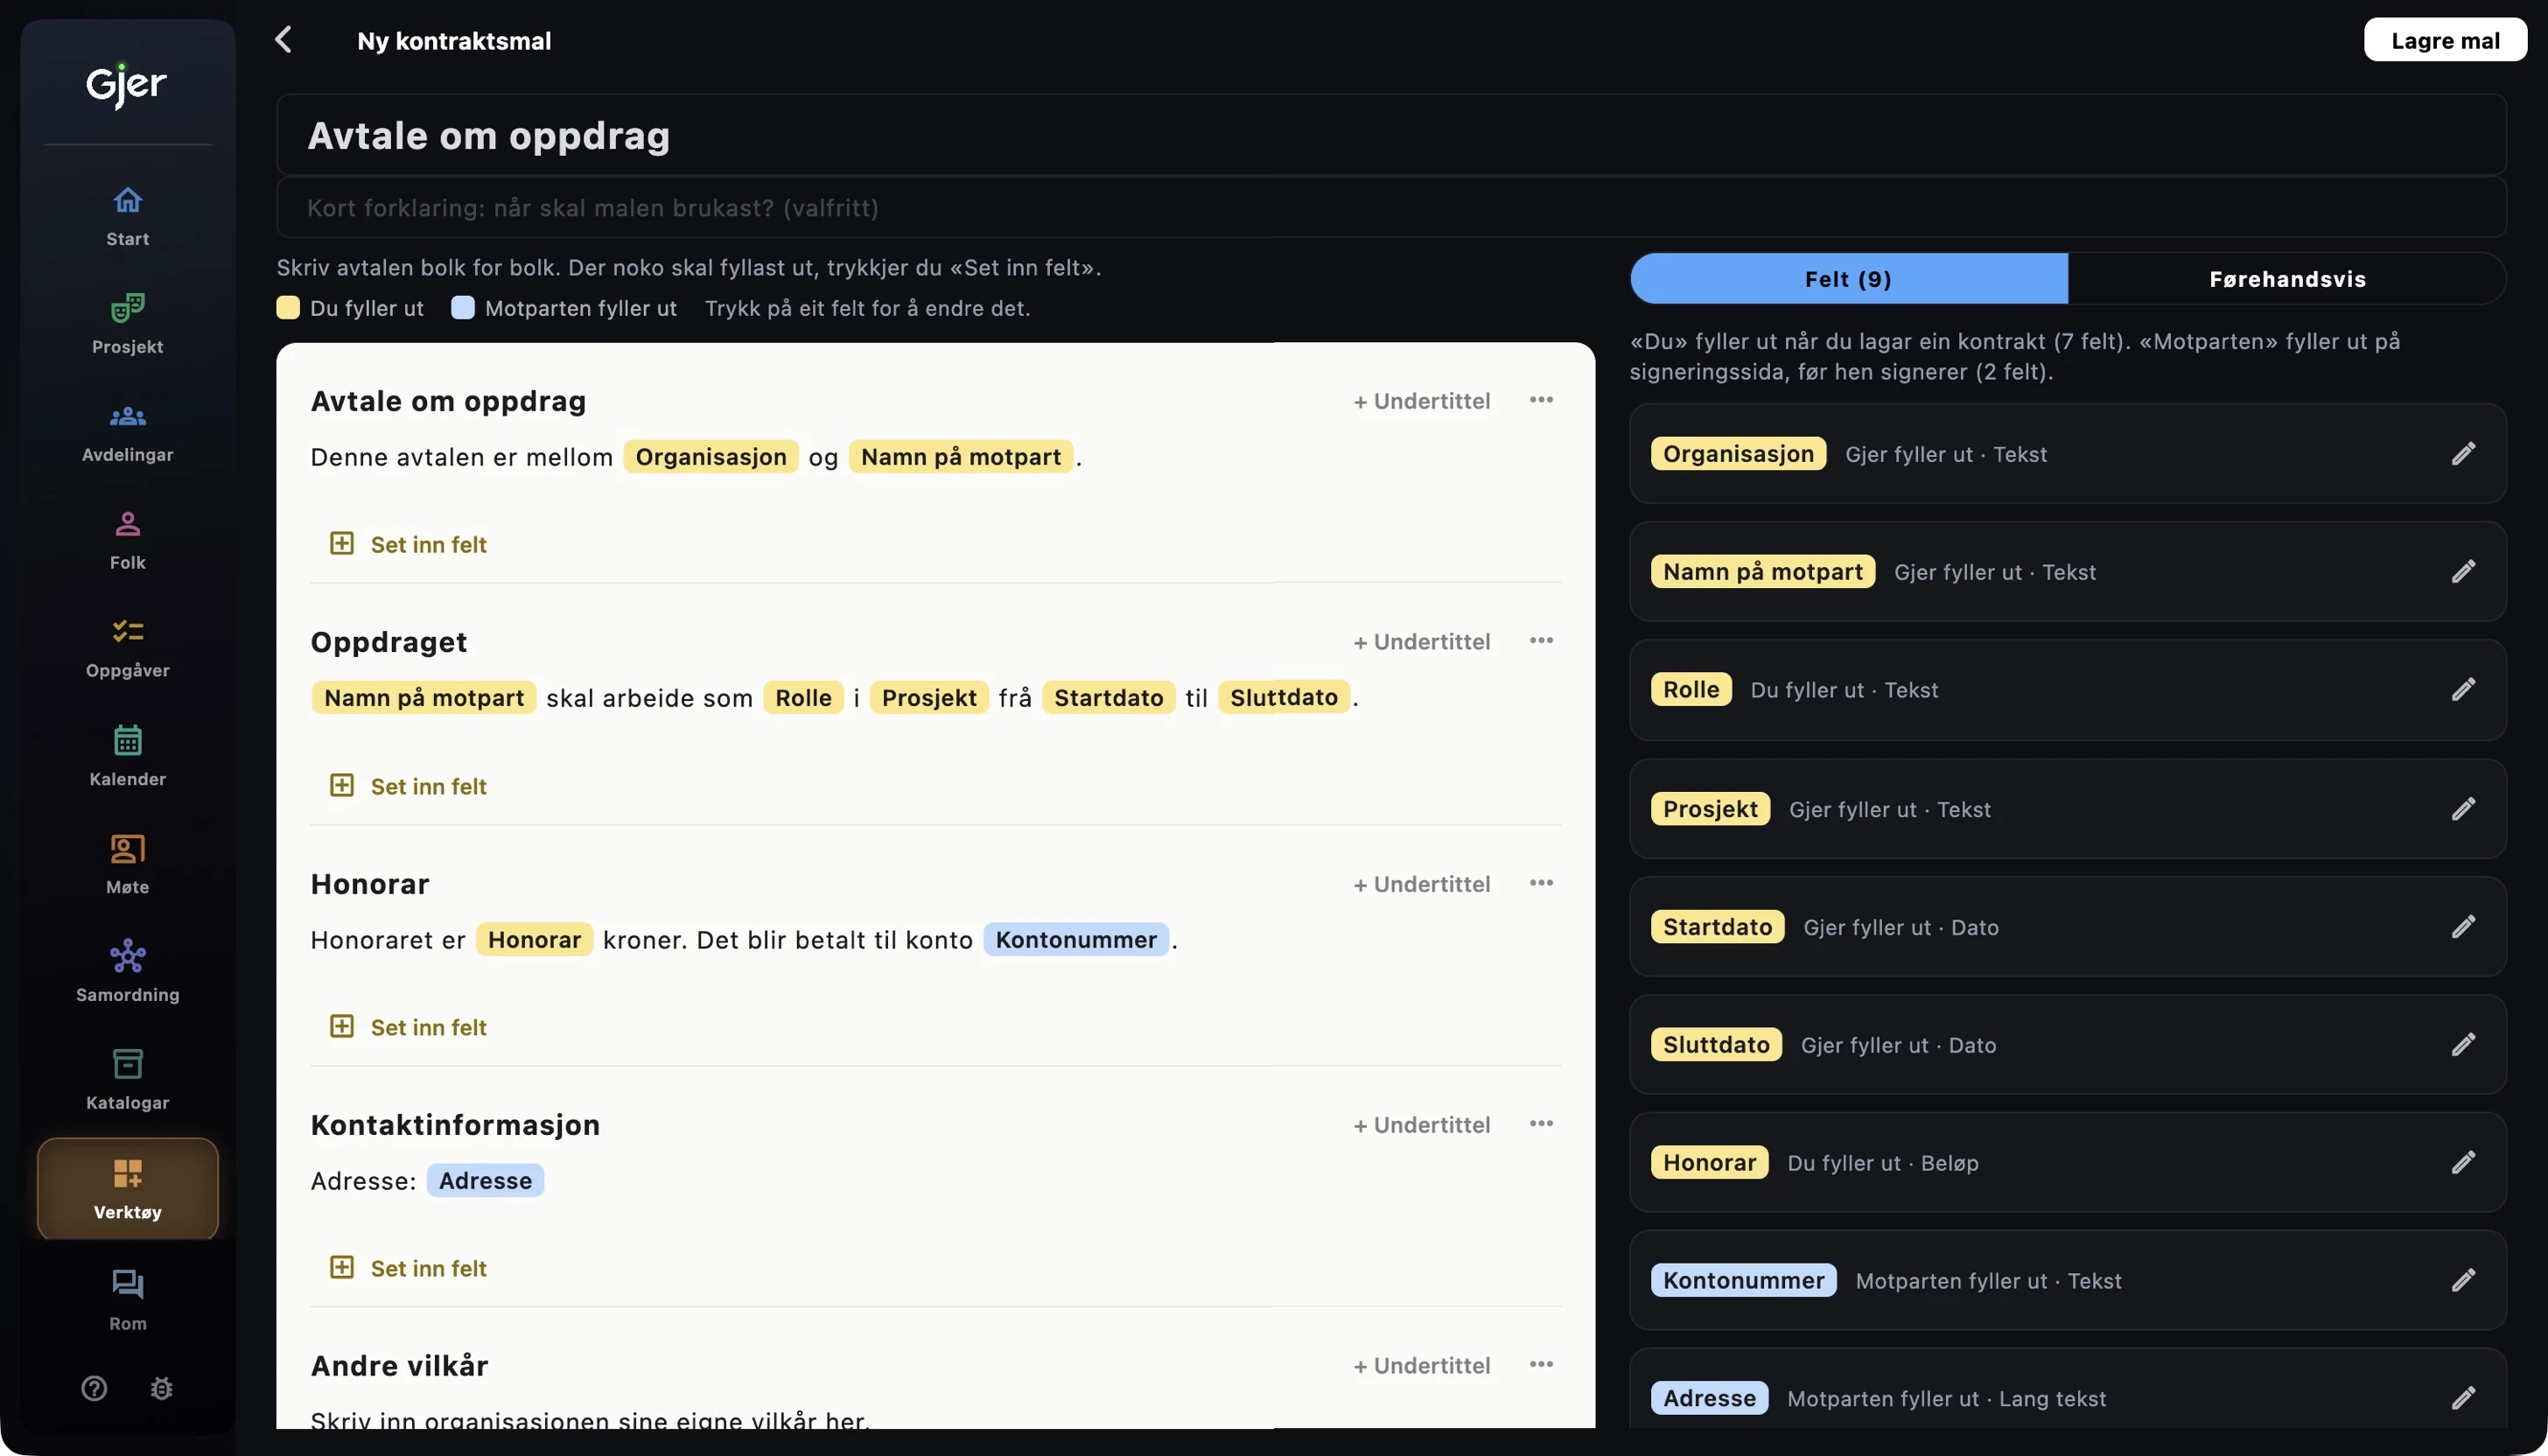Switch to the Førehandsvis tab
The image size is (2548, 1456).
2287,279
